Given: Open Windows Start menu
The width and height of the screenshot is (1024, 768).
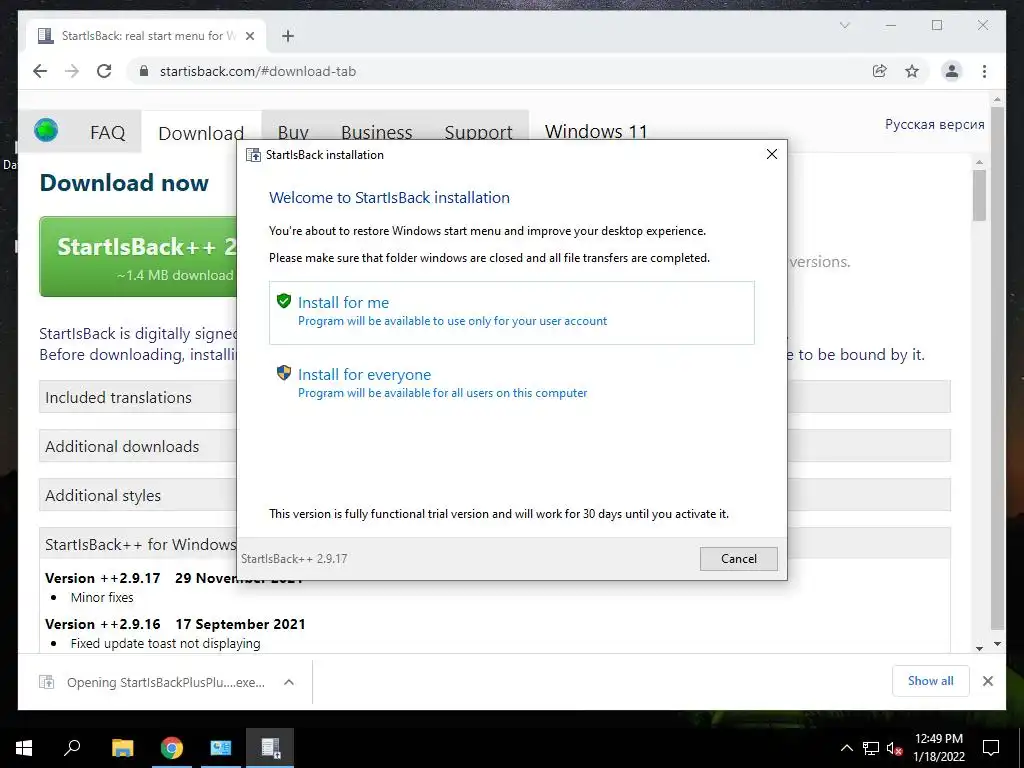Looking at the screenshot, I should (24, 748).
